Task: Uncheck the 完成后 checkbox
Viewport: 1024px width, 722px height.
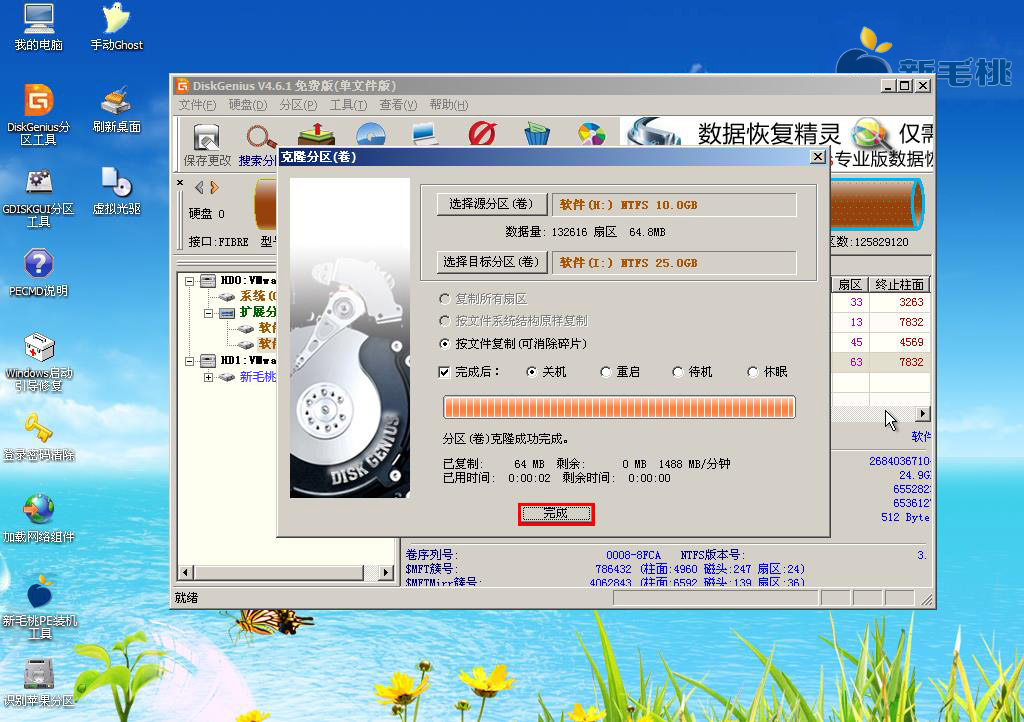Action: click(x=444, y=372)
